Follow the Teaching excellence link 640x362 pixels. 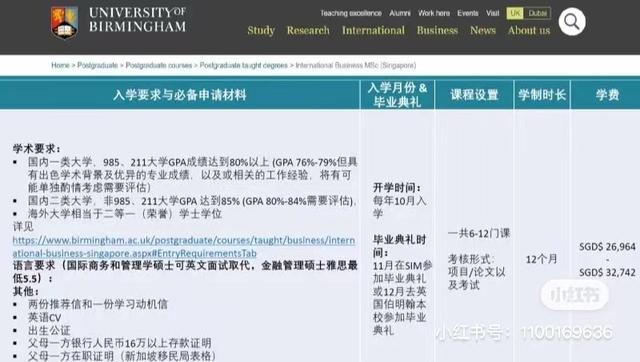[x=351, y=13]
